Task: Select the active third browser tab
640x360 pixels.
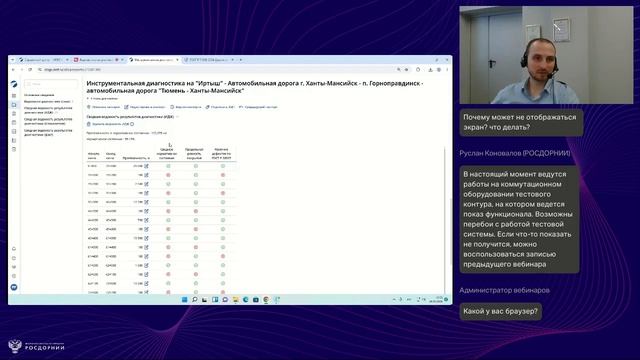Action: coord(154,60)
